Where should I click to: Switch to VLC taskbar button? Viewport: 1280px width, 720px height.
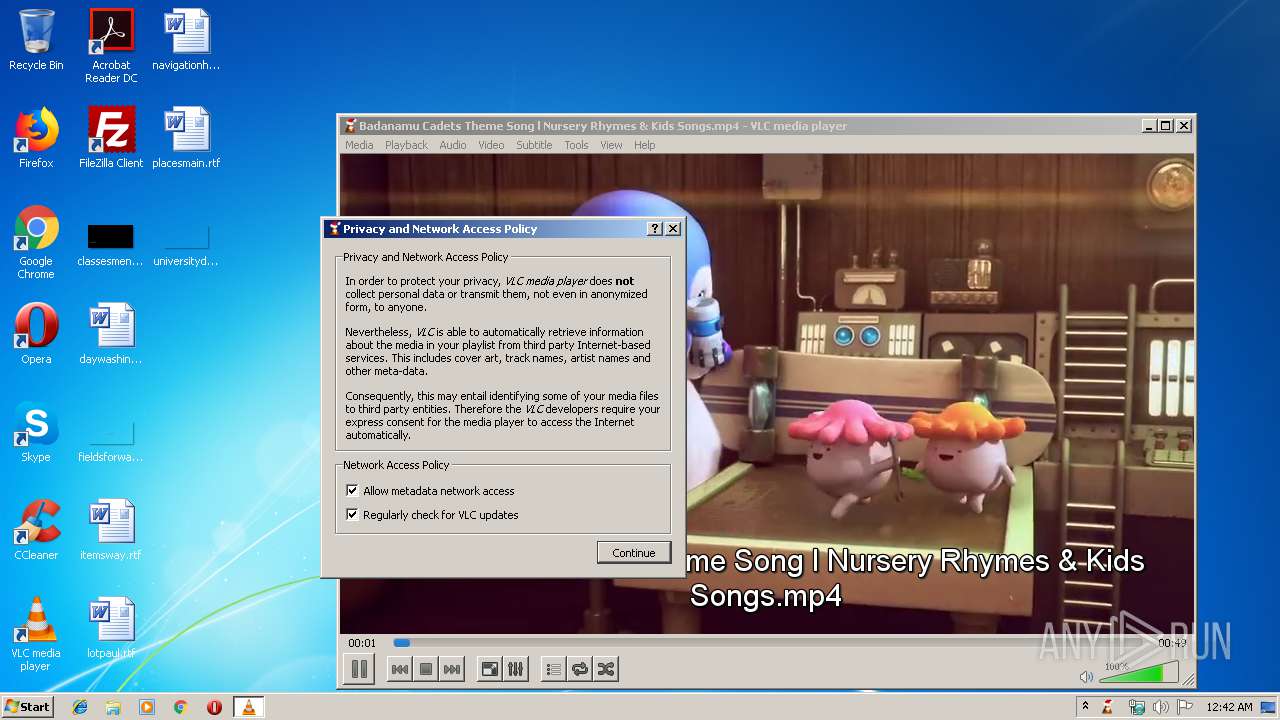(x=248, y=707)
